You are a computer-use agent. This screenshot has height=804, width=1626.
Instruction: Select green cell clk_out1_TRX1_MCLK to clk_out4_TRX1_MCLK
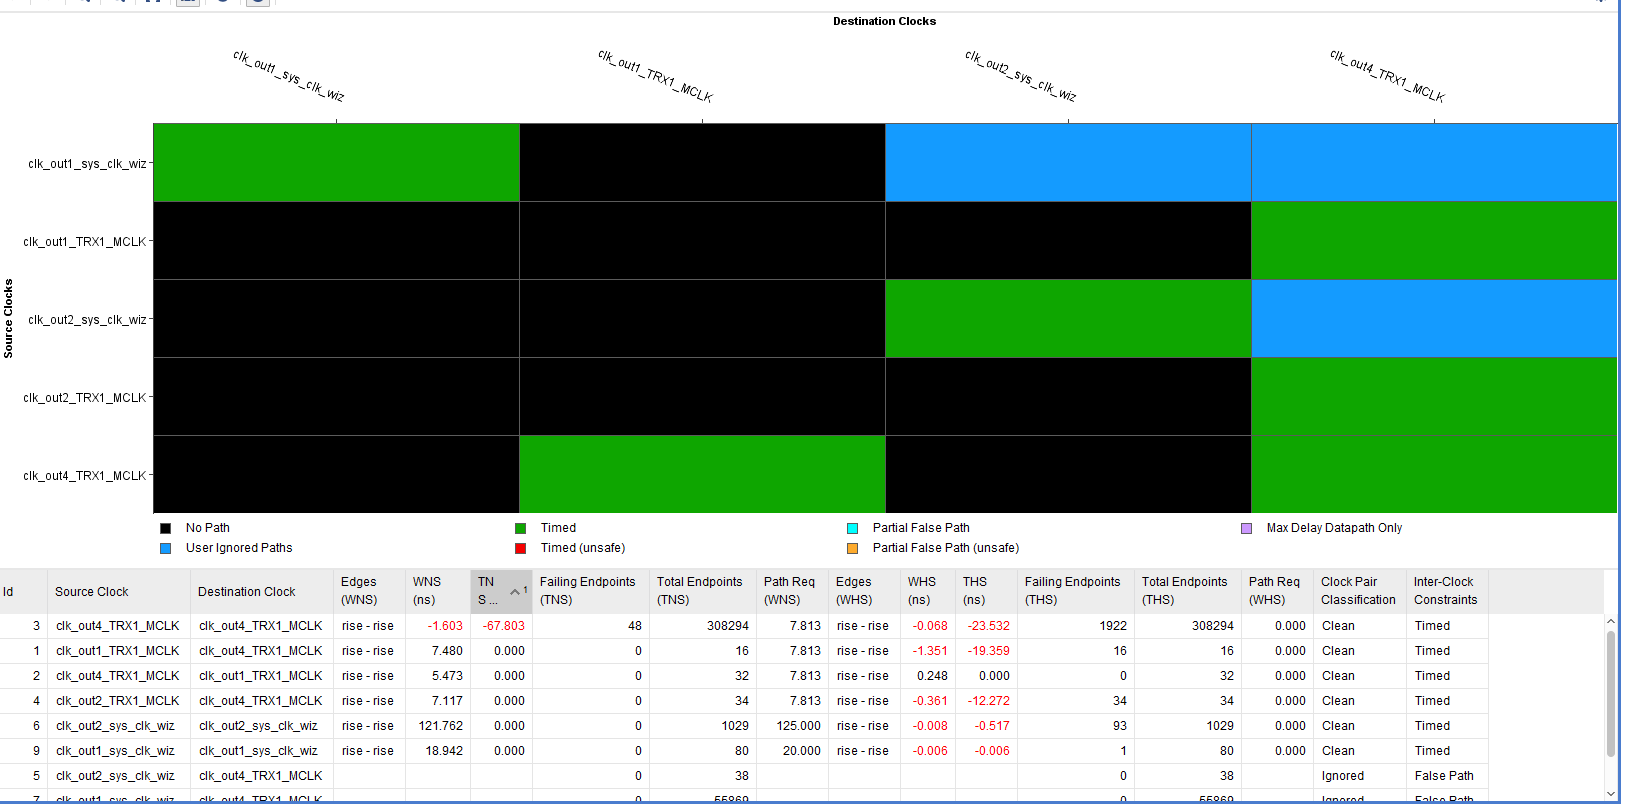click(1434, 241)
